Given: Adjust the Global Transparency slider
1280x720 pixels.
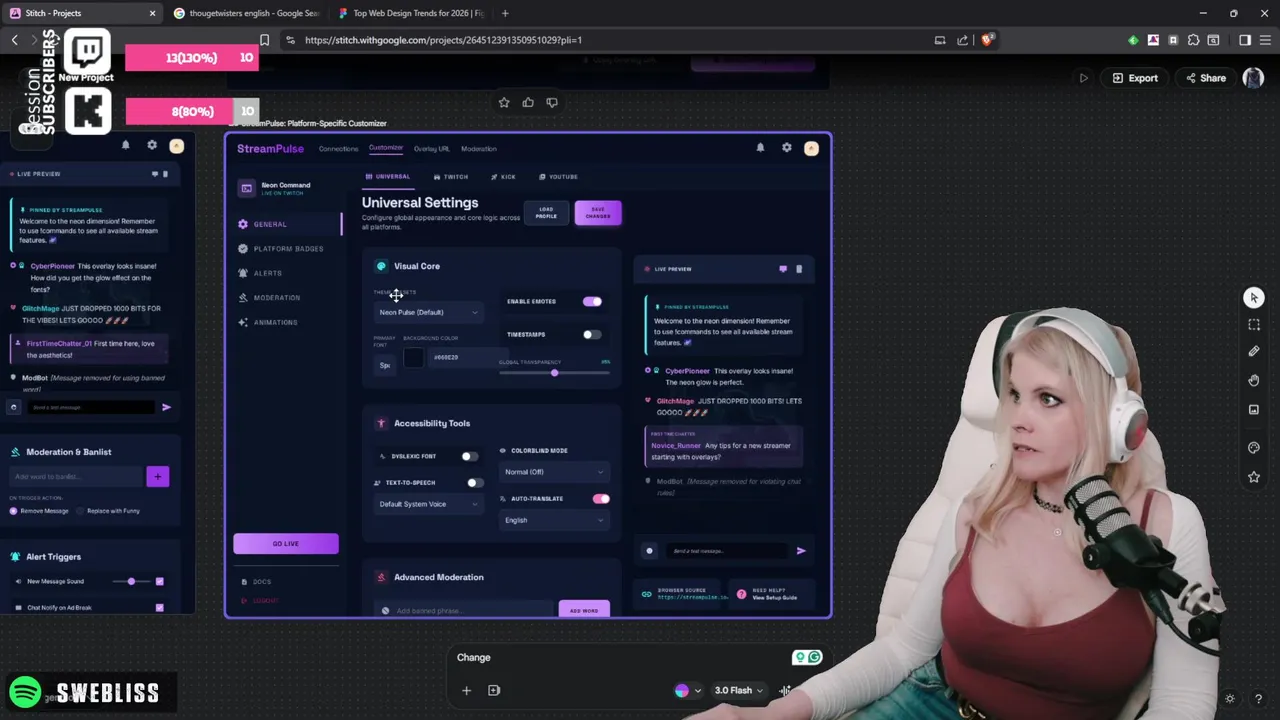Looking at the screenshot, I should [554, 373].
